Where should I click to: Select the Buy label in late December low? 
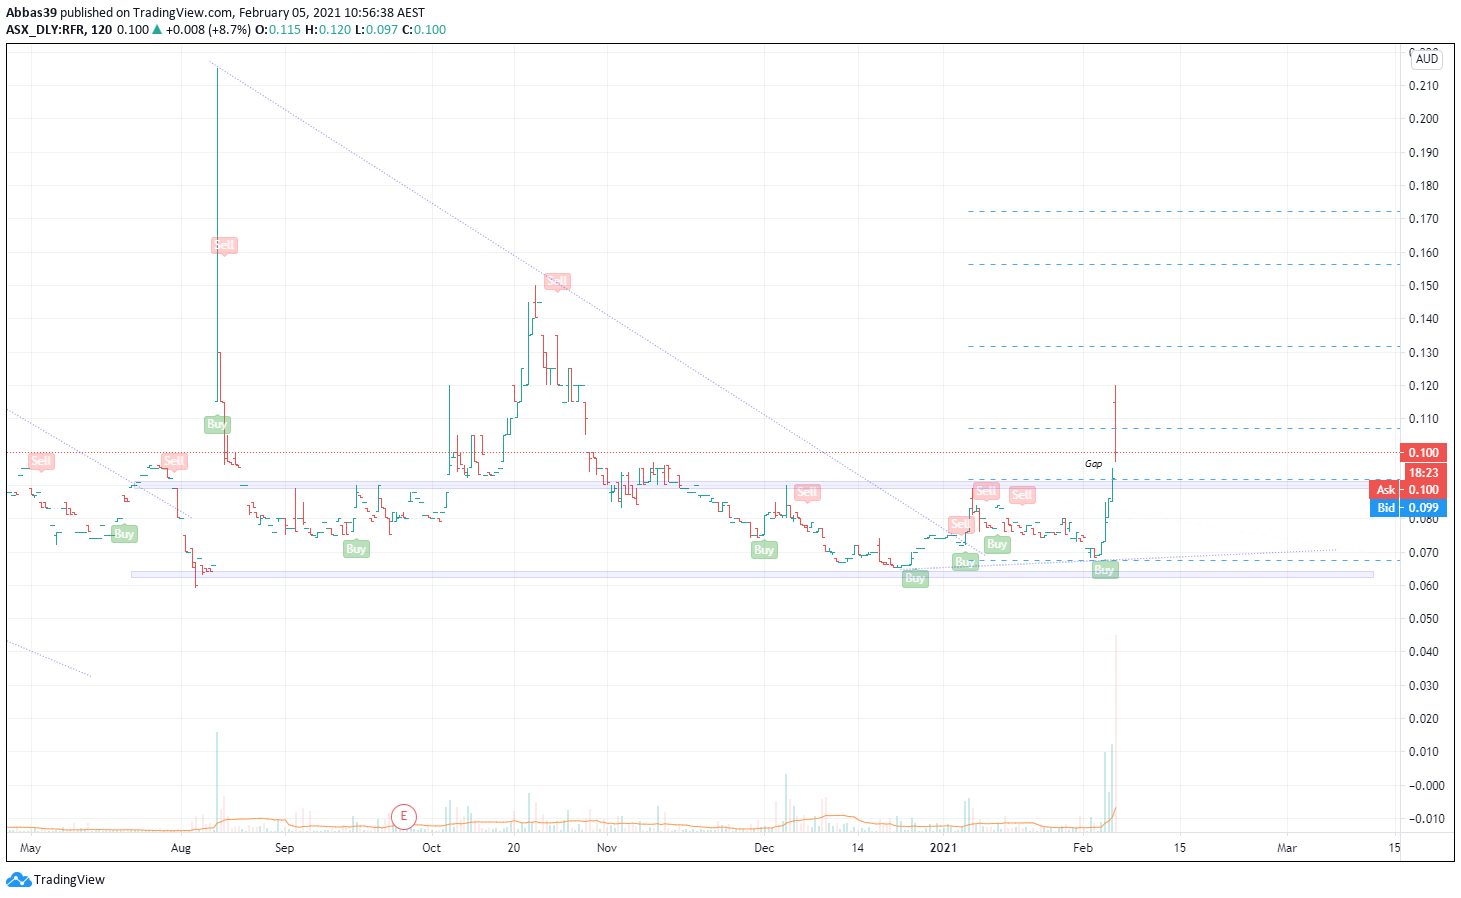(x=915, y=578)
